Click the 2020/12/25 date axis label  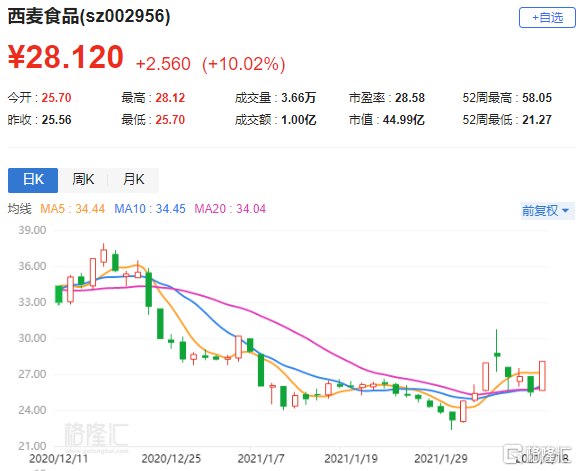pyautogui.click(x=171, y=459)
